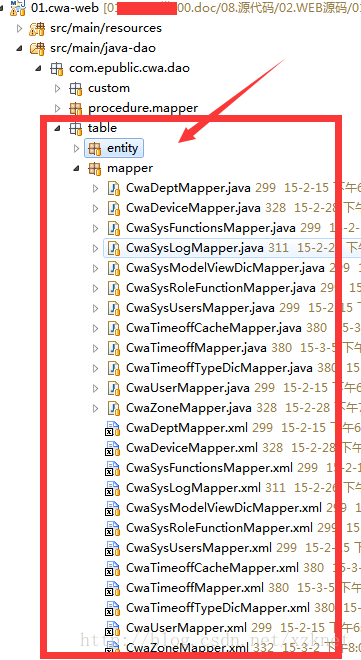Click the 01.cwa-web project icon
Screen dimensions: 361x660
(x=19, y=7)
